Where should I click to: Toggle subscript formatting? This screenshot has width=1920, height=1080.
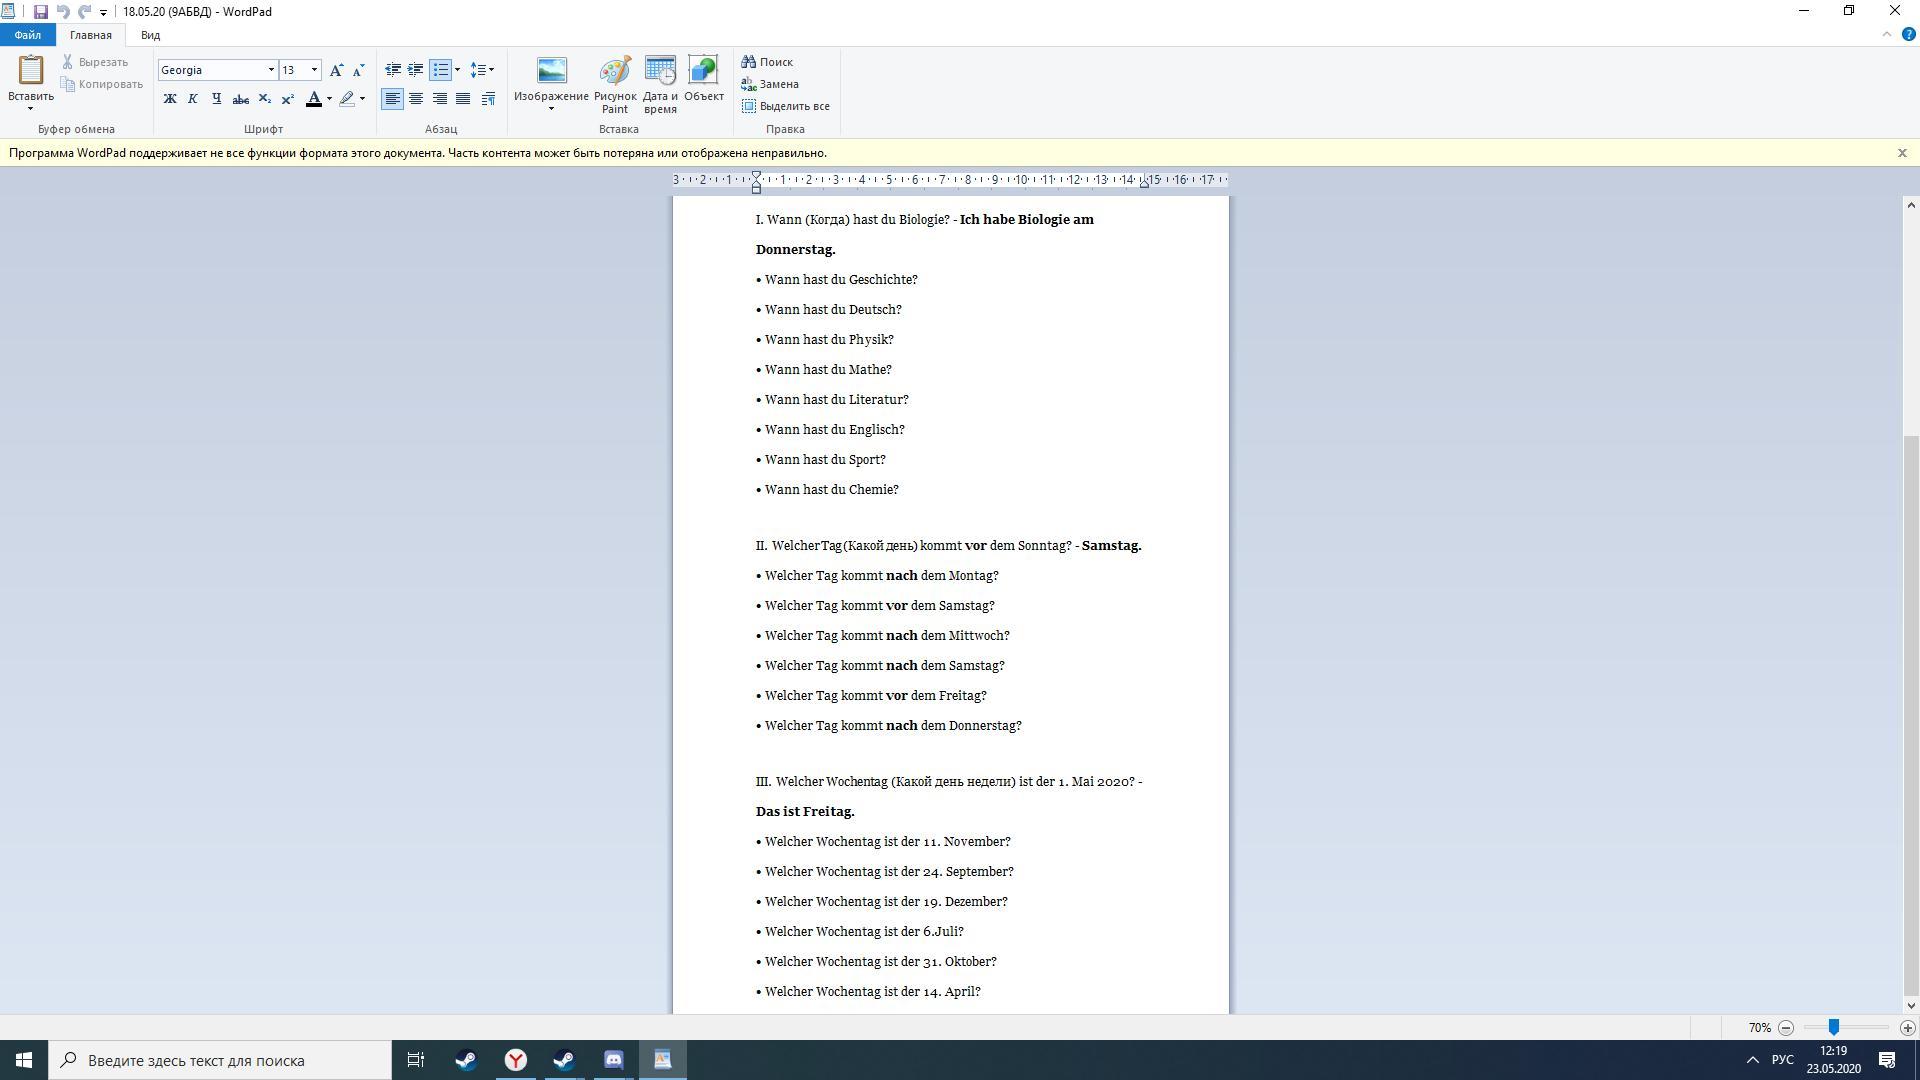pos(264,99)
